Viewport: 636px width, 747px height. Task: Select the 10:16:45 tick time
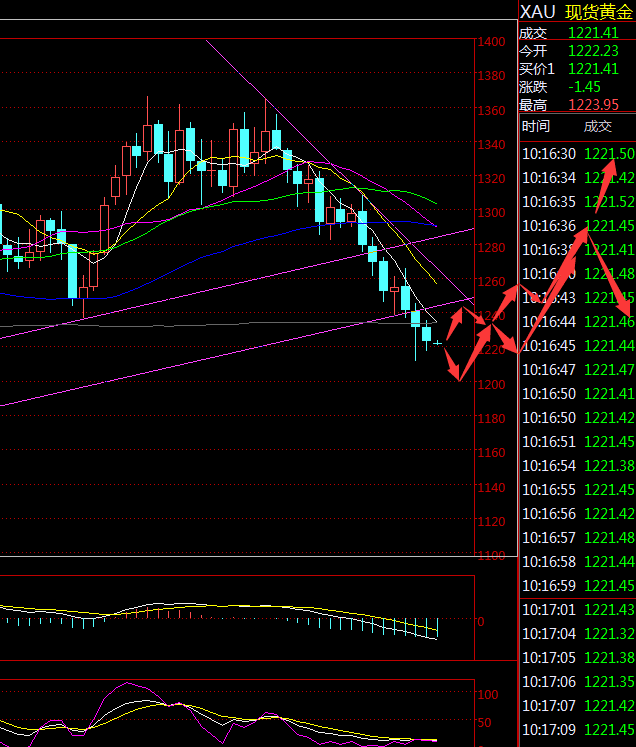click(x=549, y=345)
